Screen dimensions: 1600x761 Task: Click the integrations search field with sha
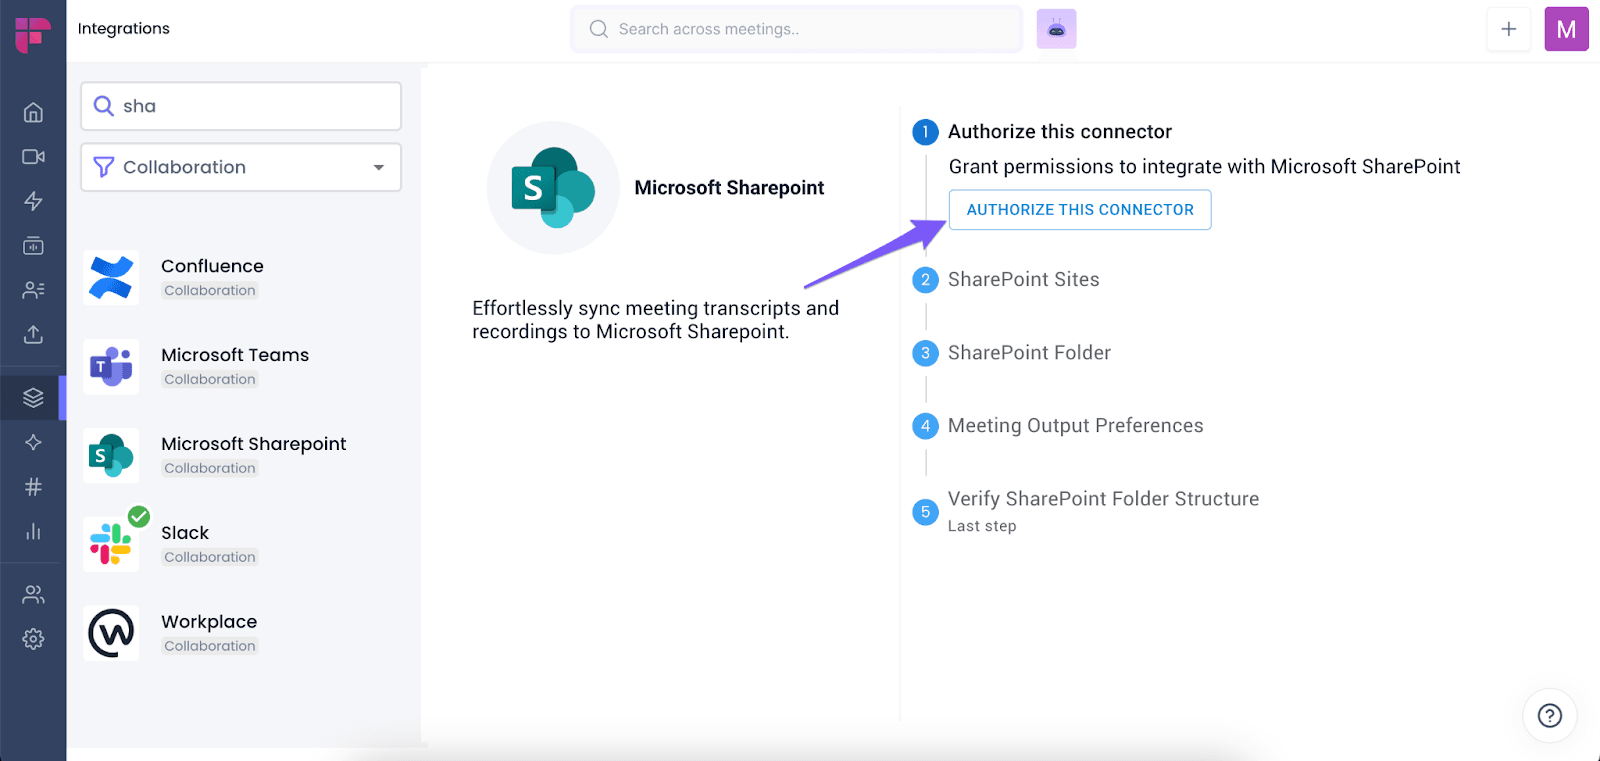point(241,106)
